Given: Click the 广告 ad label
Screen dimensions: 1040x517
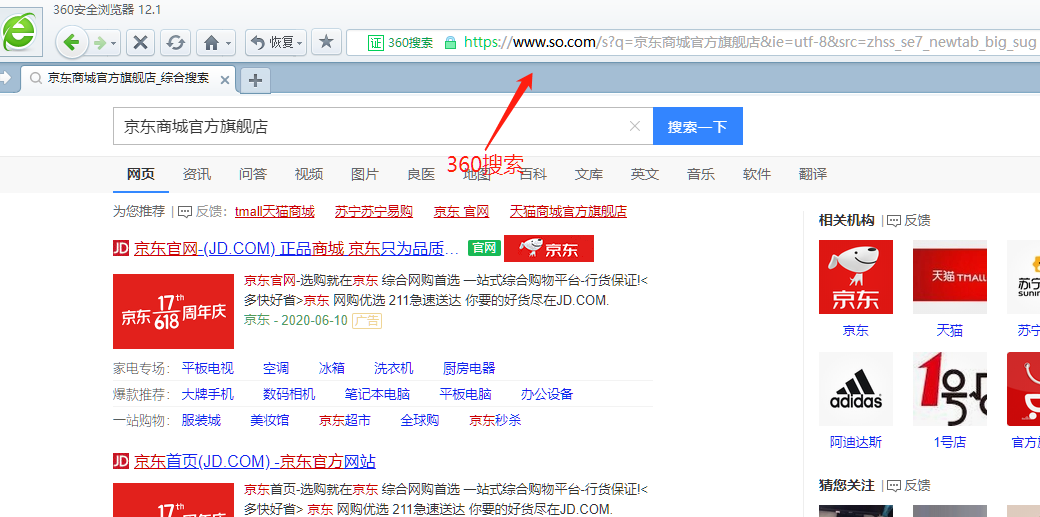Looking at the screenshot, I should pos(367,321).
